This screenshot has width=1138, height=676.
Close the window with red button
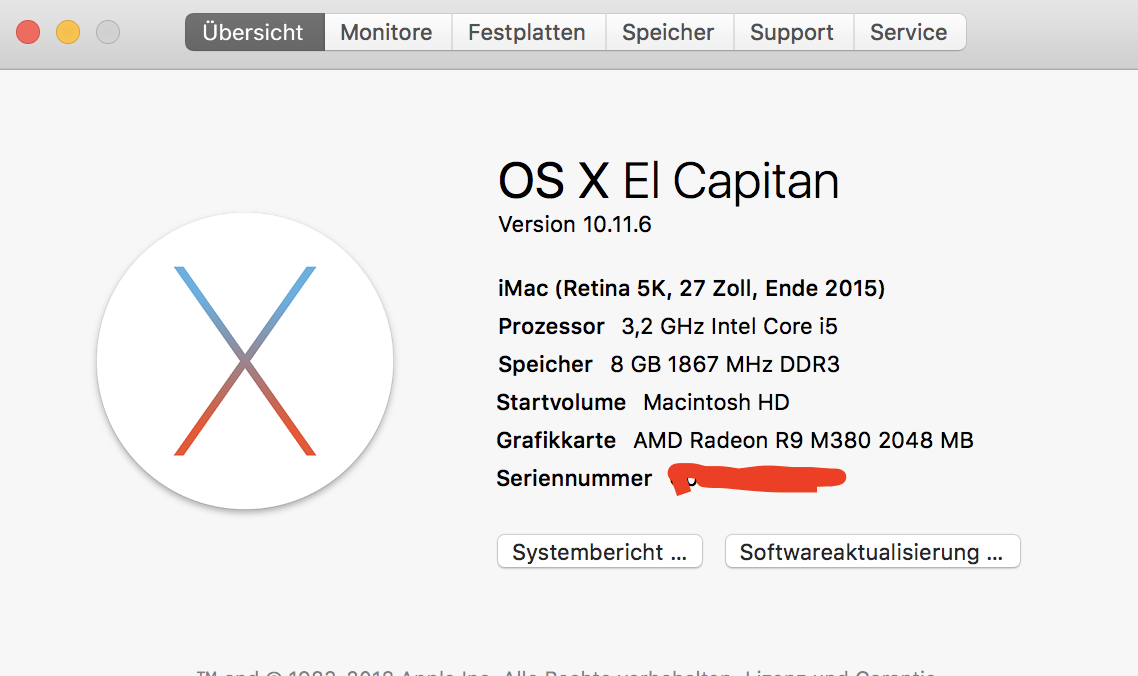(28, 33)
